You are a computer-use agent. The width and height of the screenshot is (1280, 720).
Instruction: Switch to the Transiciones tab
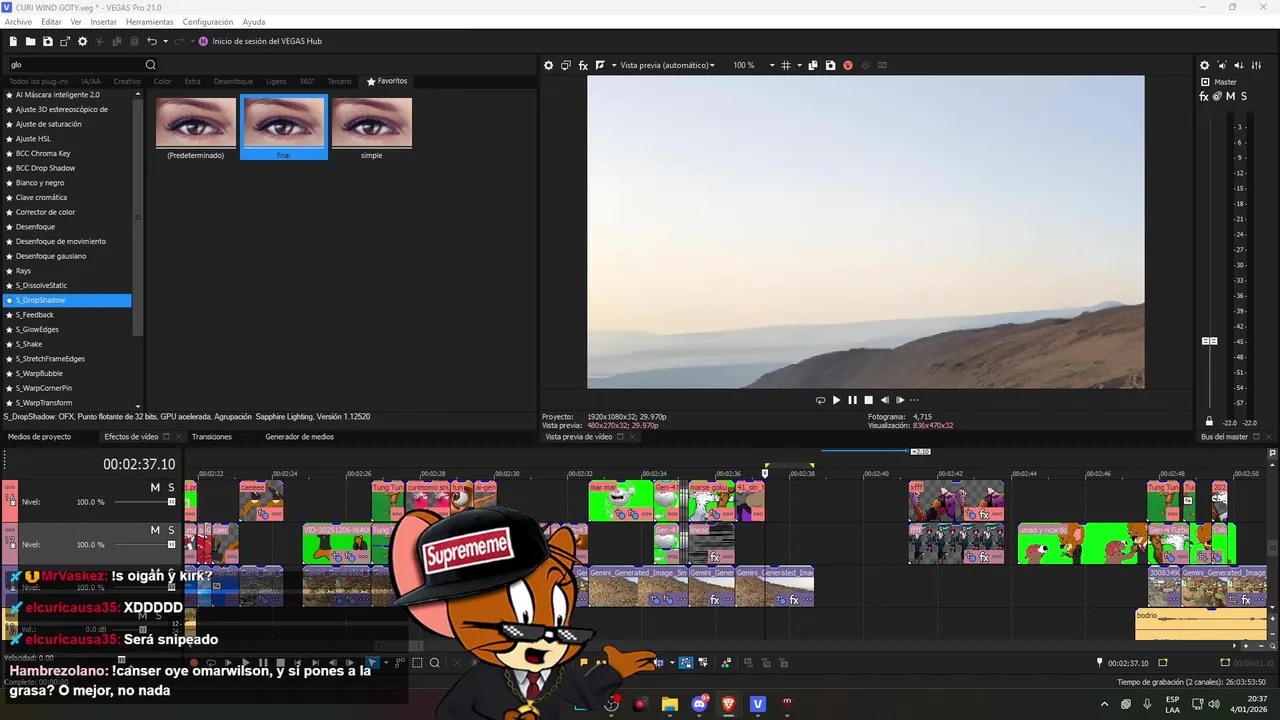coord(212,437)
